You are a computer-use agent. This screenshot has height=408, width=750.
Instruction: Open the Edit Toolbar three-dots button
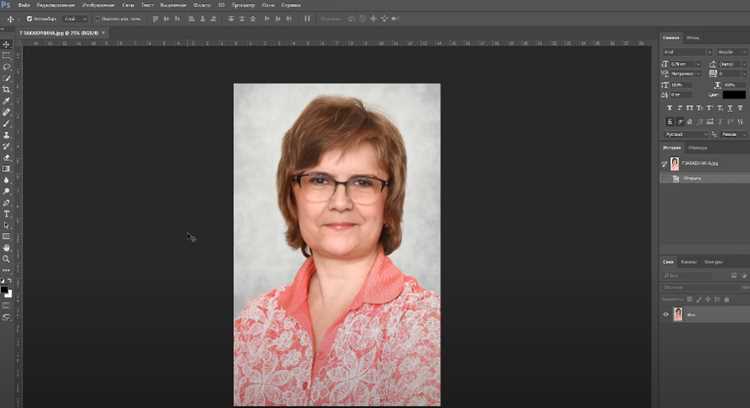tap(6, 270)
